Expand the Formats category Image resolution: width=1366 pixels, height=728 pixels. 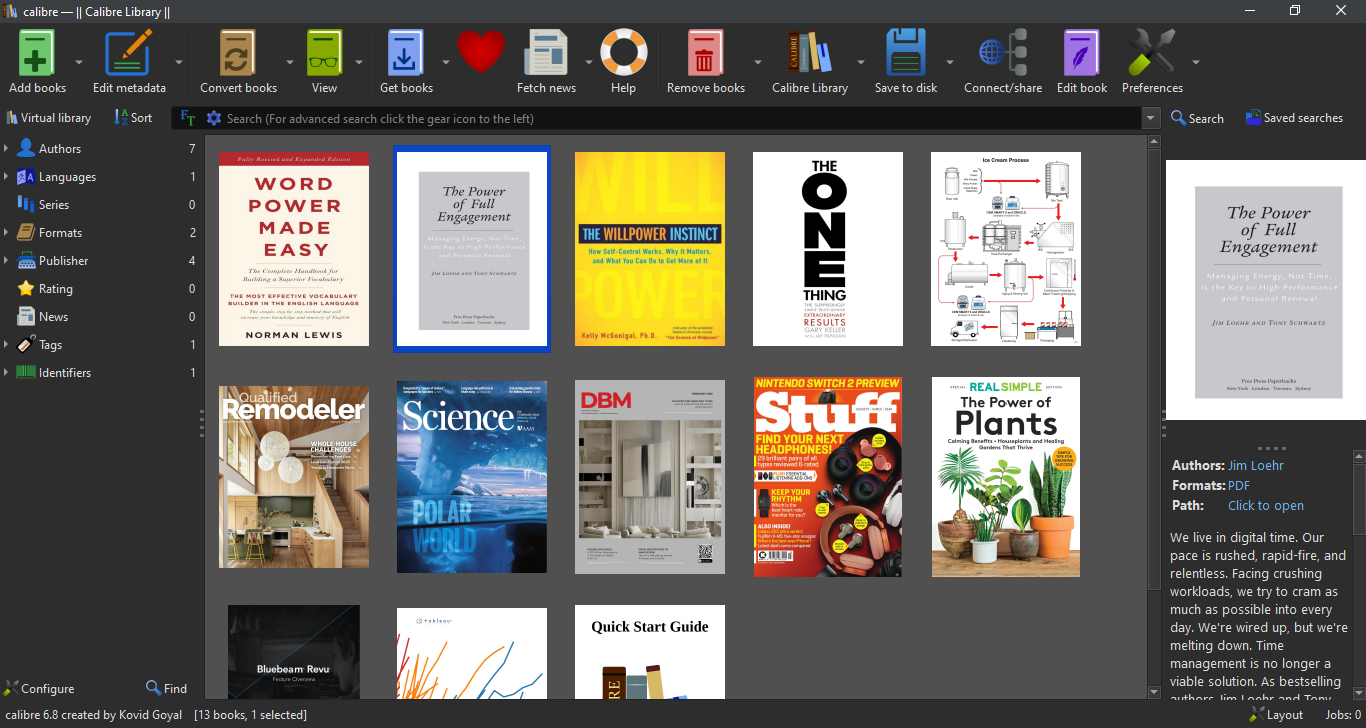6,232
